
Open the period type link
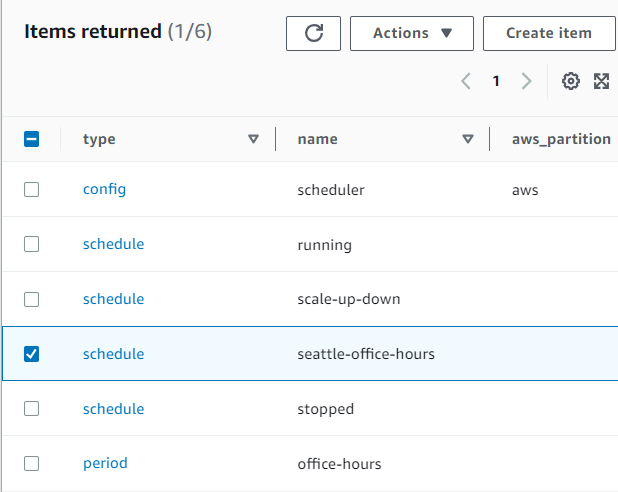point(105,464)
